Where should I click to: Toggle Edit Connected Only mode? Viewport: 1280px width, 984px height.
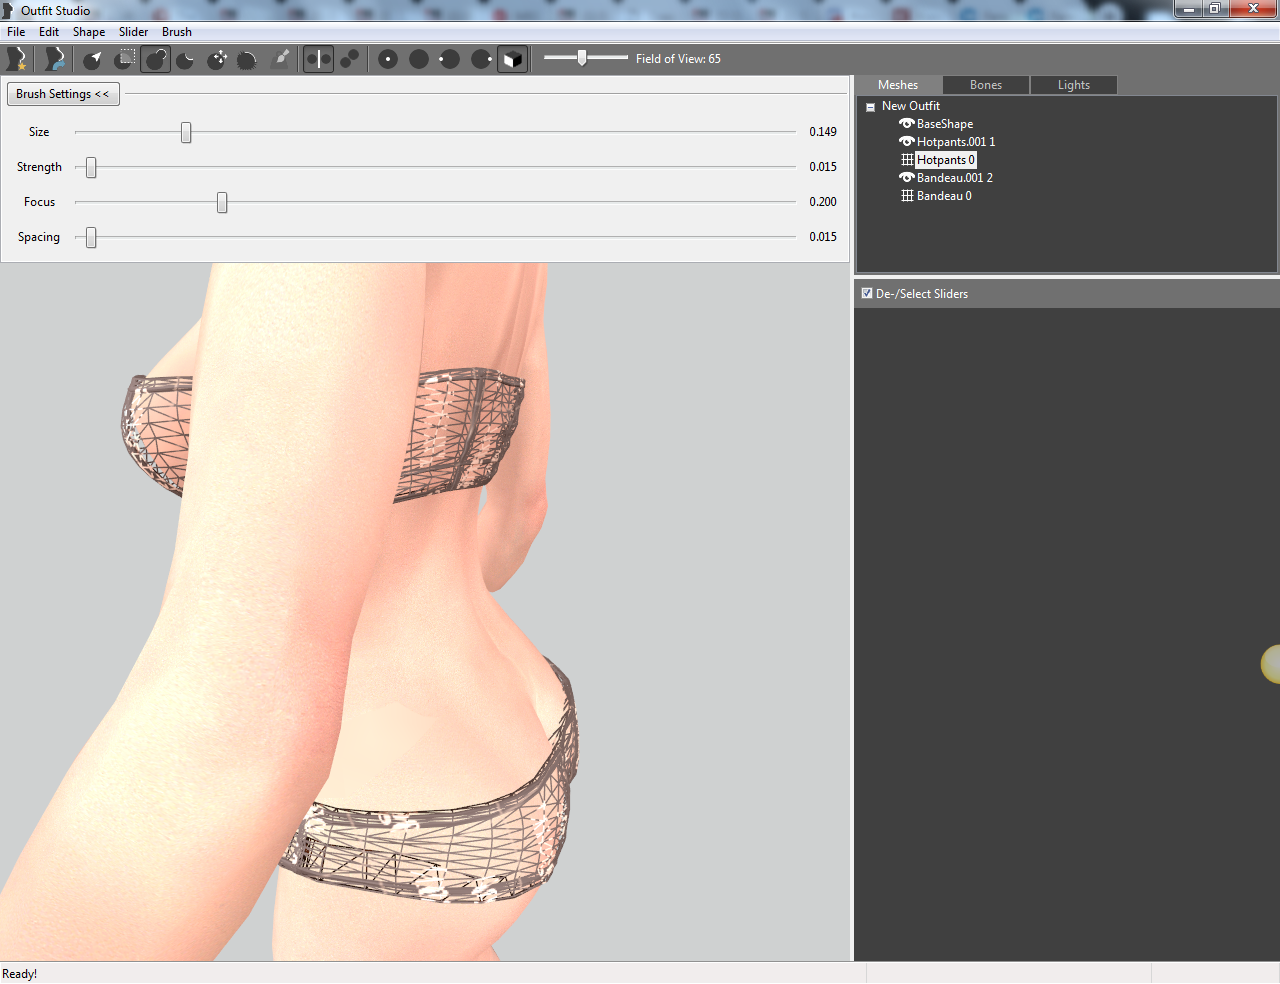click(x=349, y=59)
